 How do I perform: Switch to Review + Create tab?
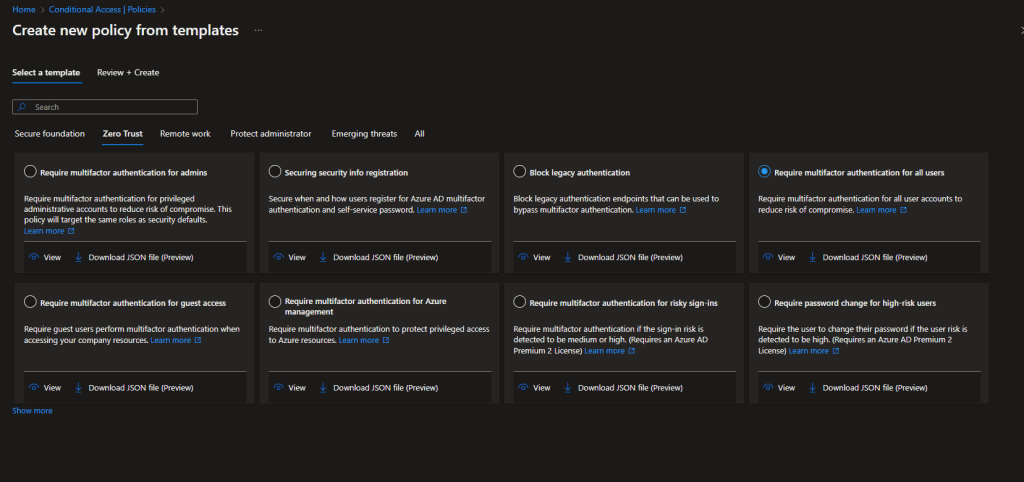(x=128, y=72)
